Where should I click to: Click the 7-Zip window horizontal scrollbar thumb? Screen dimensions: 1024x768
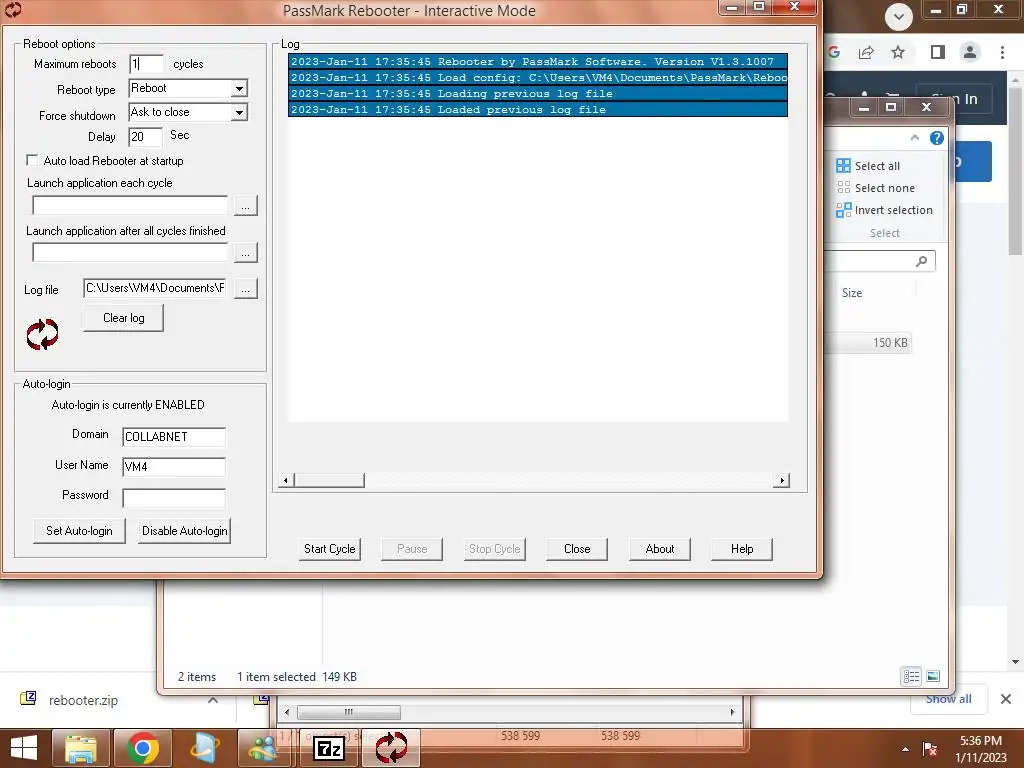[349, 712]
